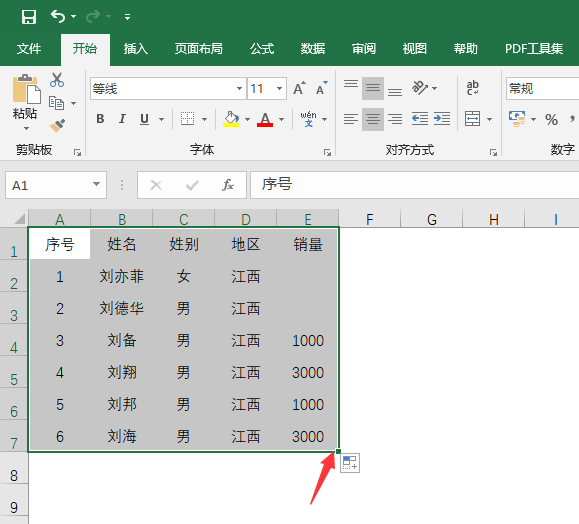Screen dimensions: 579x524
Task: Click Increase Indent icon
Action: point(442,119)
